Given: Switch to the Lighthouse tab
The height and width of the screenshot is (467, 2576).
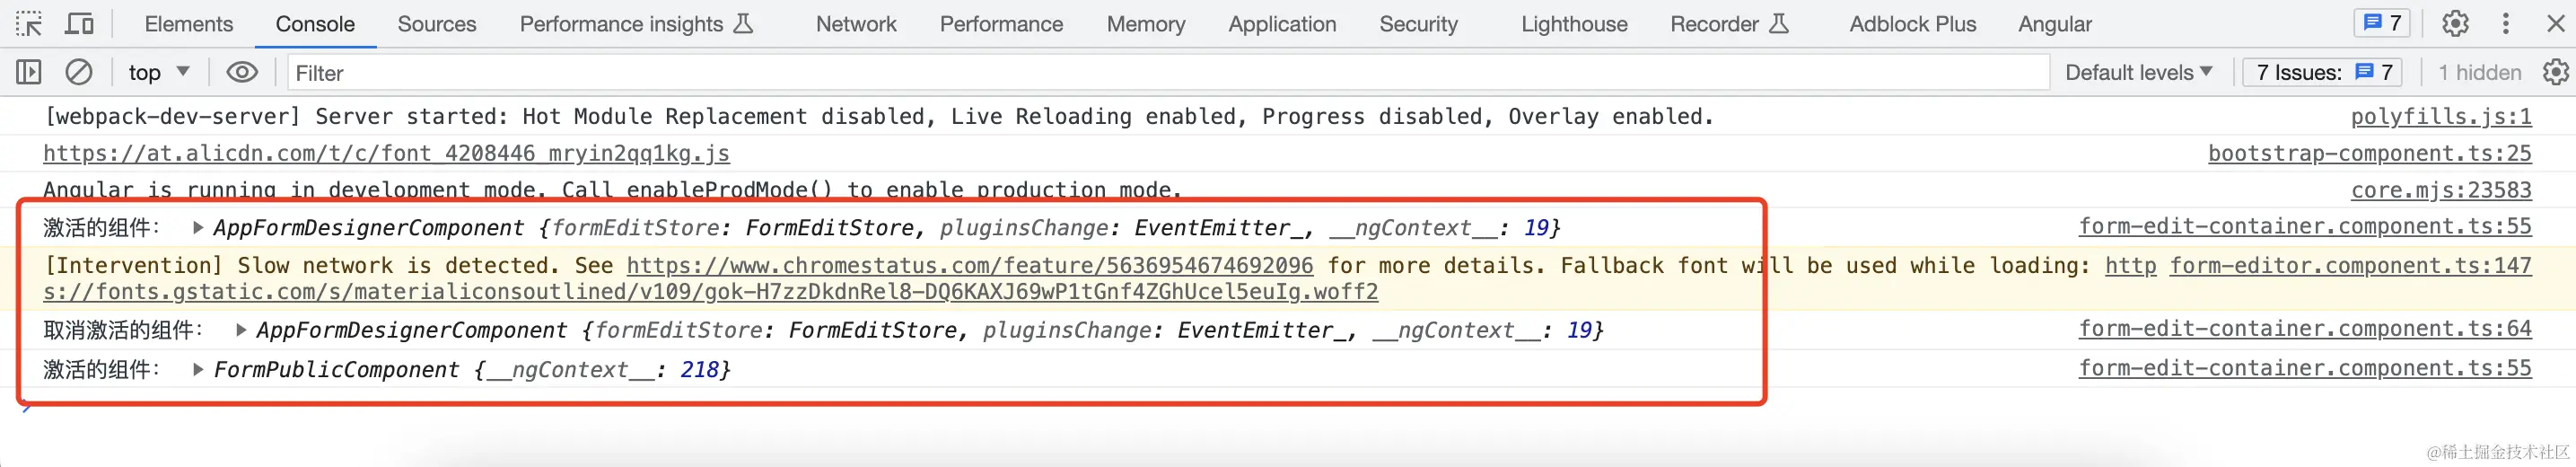Looking at the screenshot, I should (x=1574, y=24).
